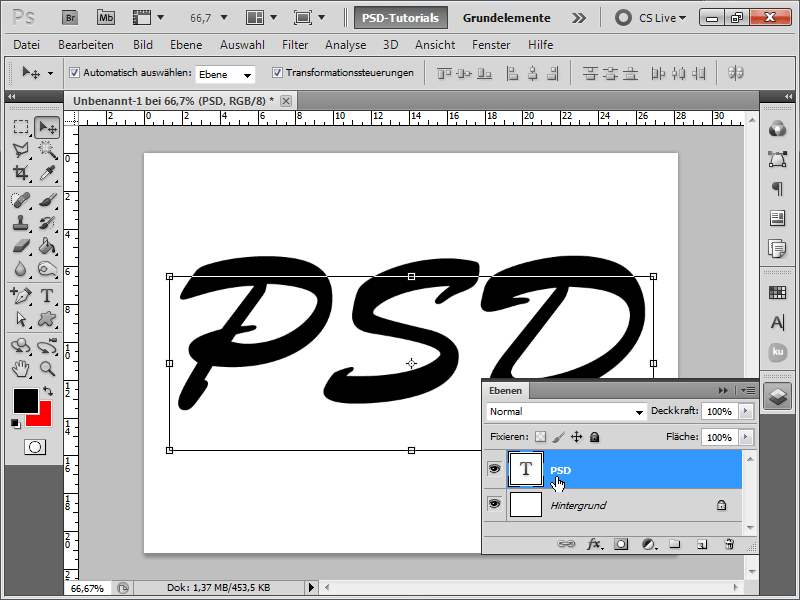Toggle Quick Mask mode
The height and width of the screenshot is (600, 800).
35,447
